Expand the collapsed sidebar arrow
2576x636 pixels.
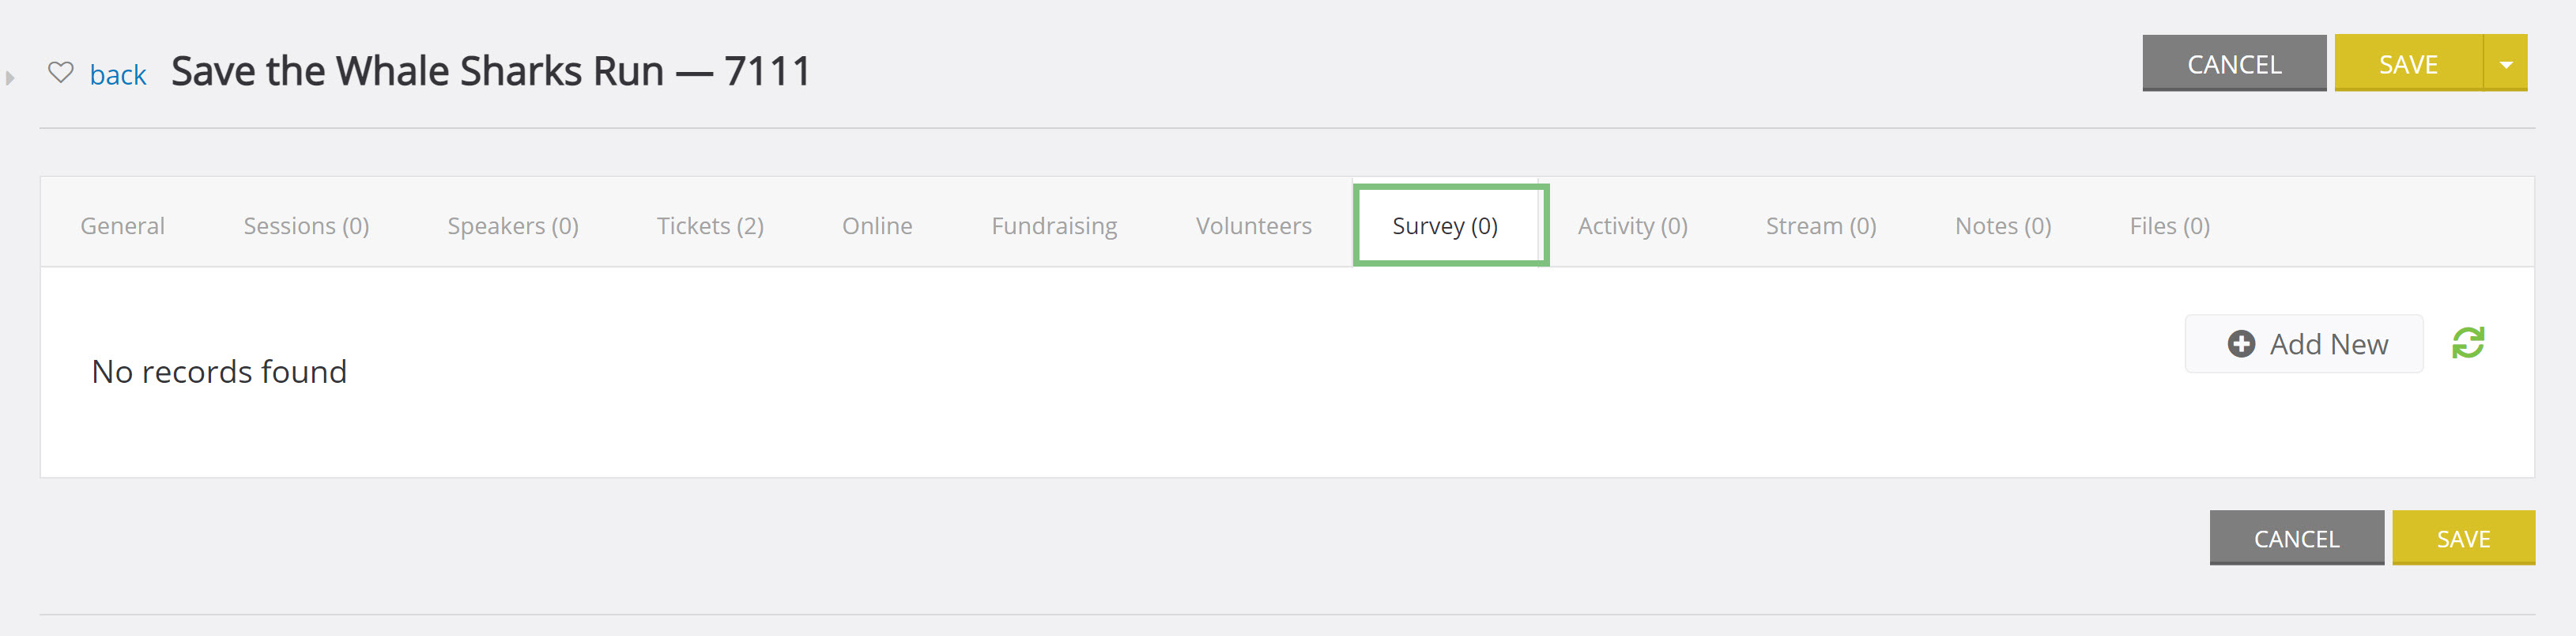10,77
